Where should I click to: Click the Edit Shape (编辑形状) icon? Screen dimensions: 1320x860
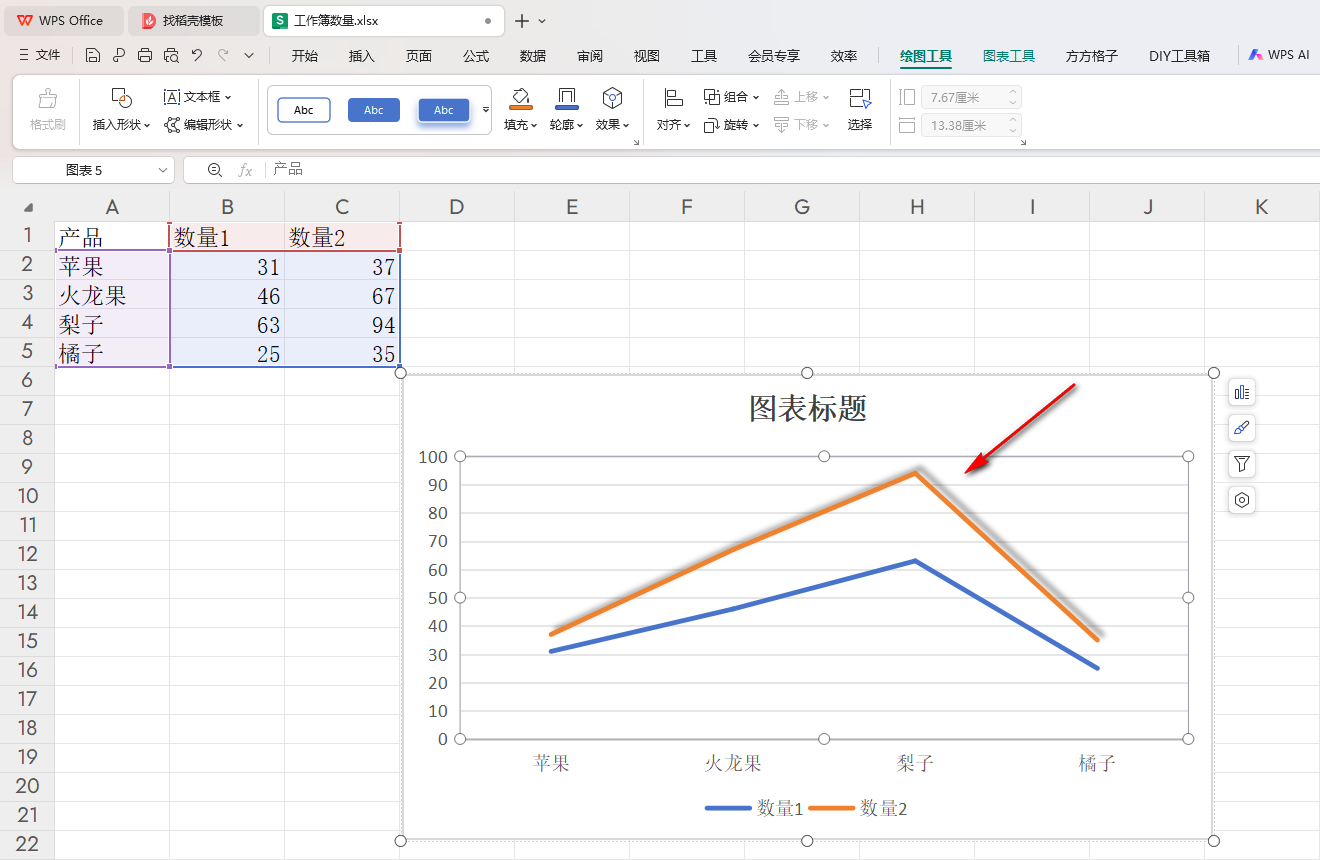[172, 125]
